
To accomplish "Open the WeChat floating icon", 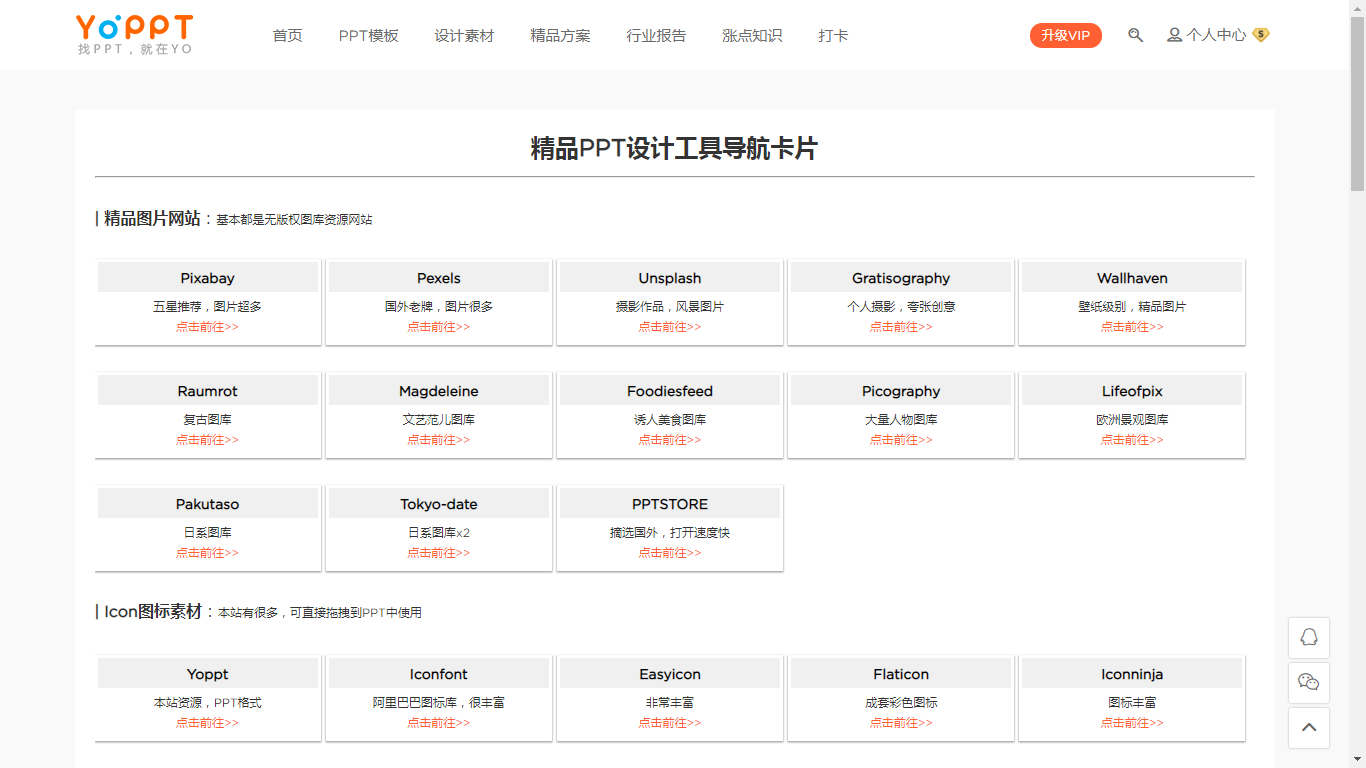I will [x=1309, y=683].
